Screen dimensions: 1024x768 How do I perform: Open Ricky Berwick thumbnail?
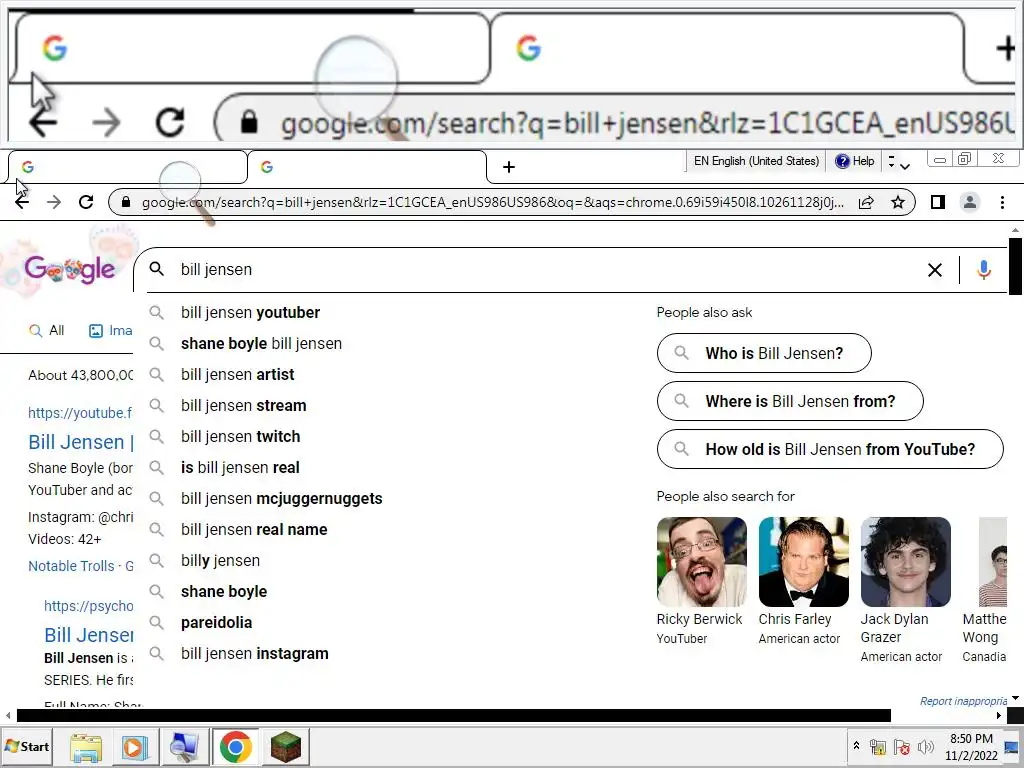(701, 562)
